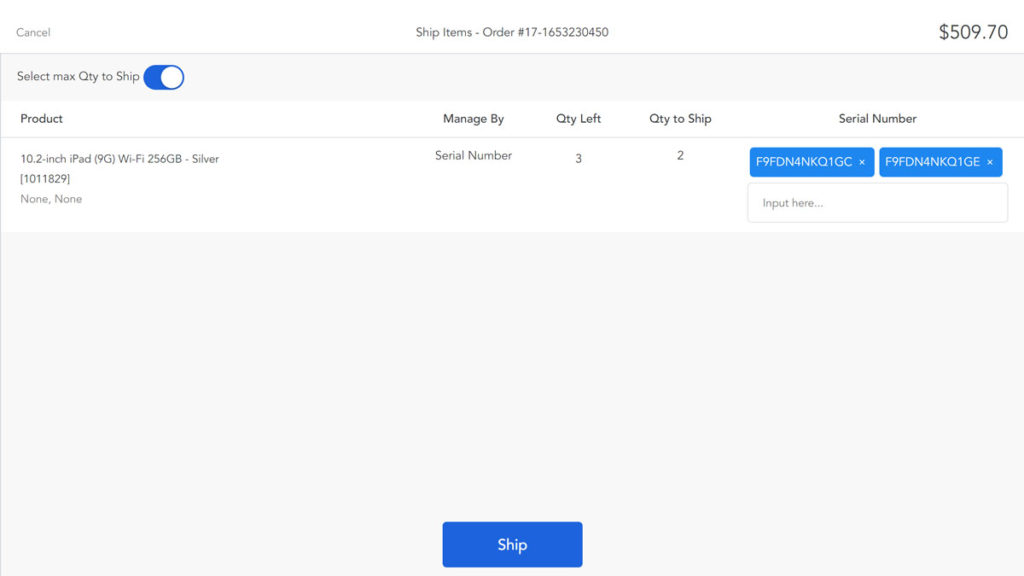The image size is (1024, 576).
Task: Click the Qty to Ship column header
Action: [x=680, y=118]
